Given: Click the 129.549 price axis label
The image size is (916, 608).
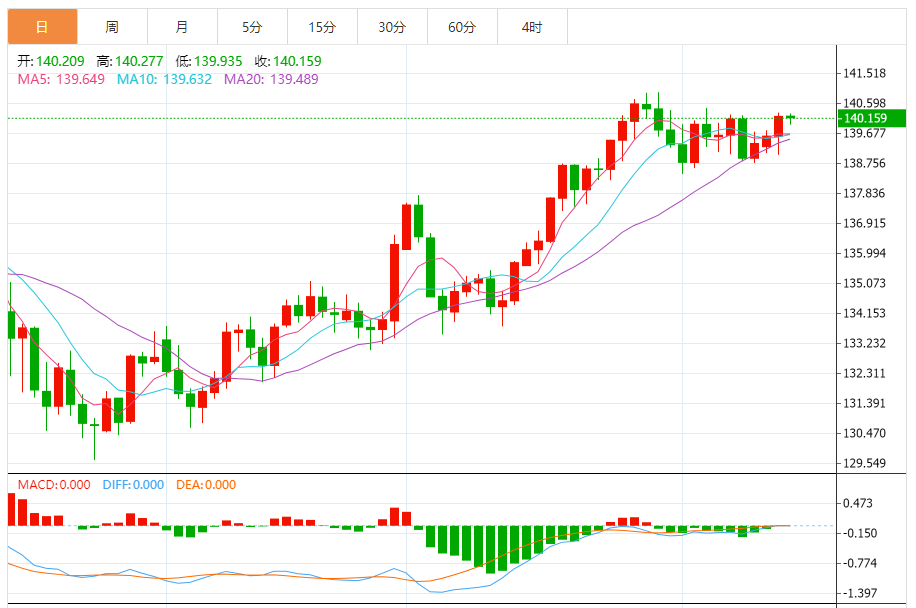Looking at the screenshot, I should 864,464.
